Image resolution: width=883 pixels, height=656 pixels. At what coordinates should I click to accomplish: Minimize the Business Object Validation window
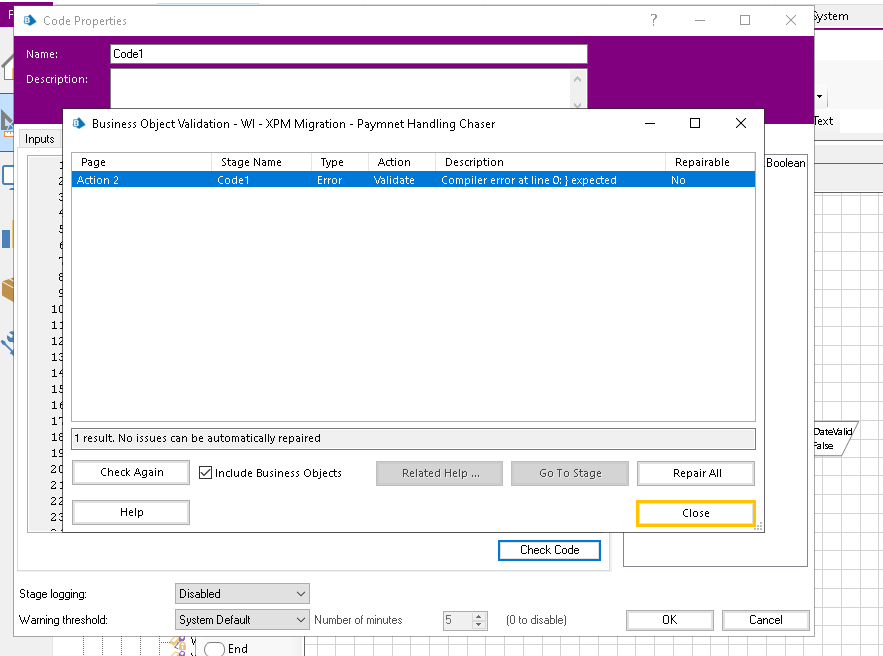click(650, 123)
